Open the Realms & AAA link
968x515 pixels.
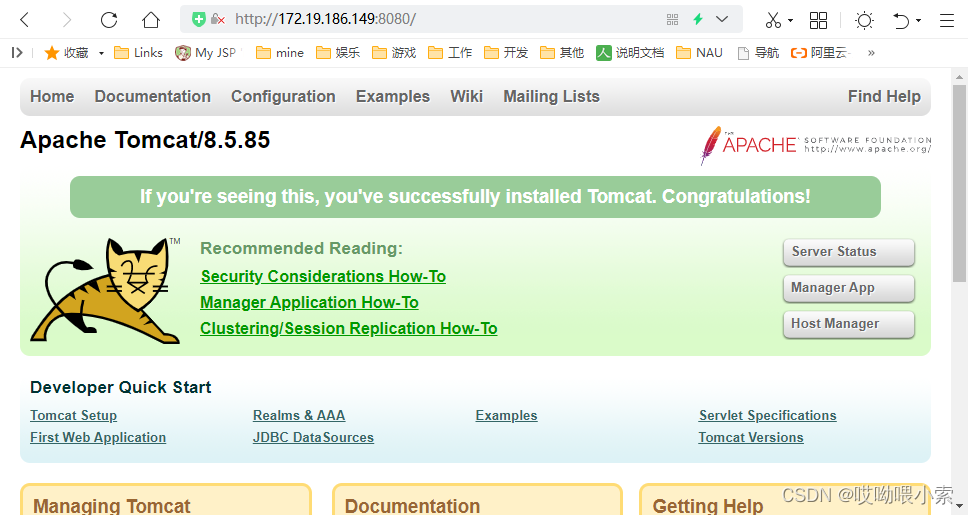coord(299,415)
